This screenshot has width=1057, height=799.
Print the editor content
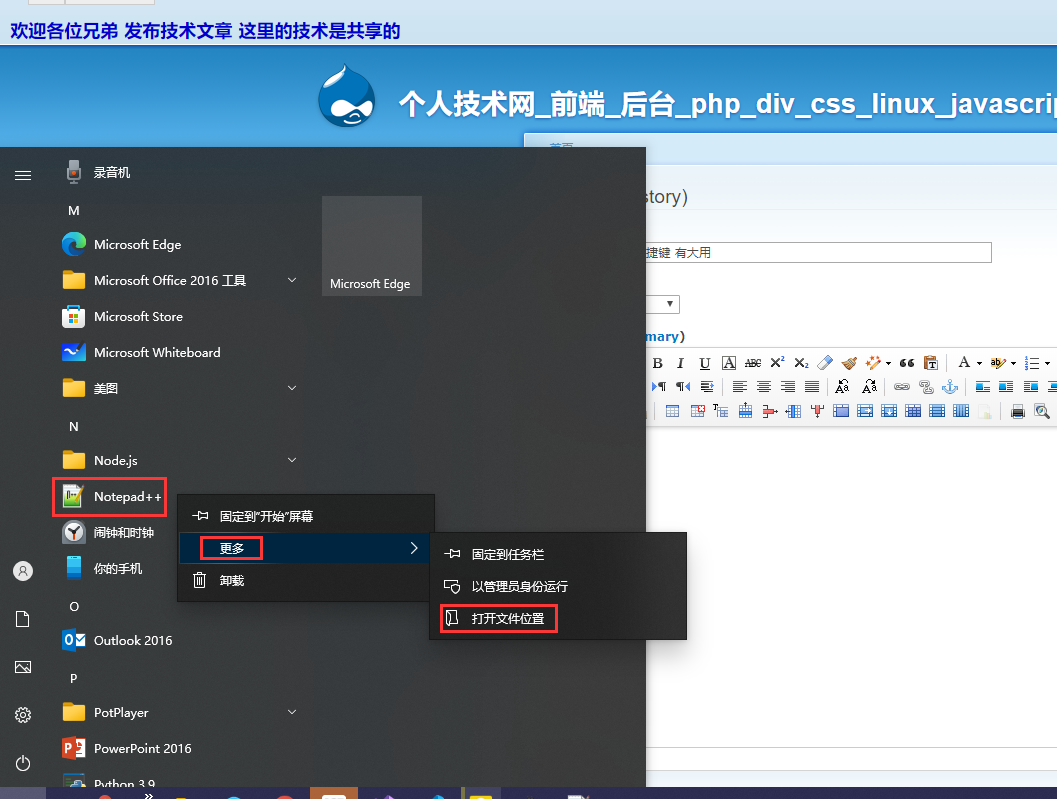[1018, 411]
